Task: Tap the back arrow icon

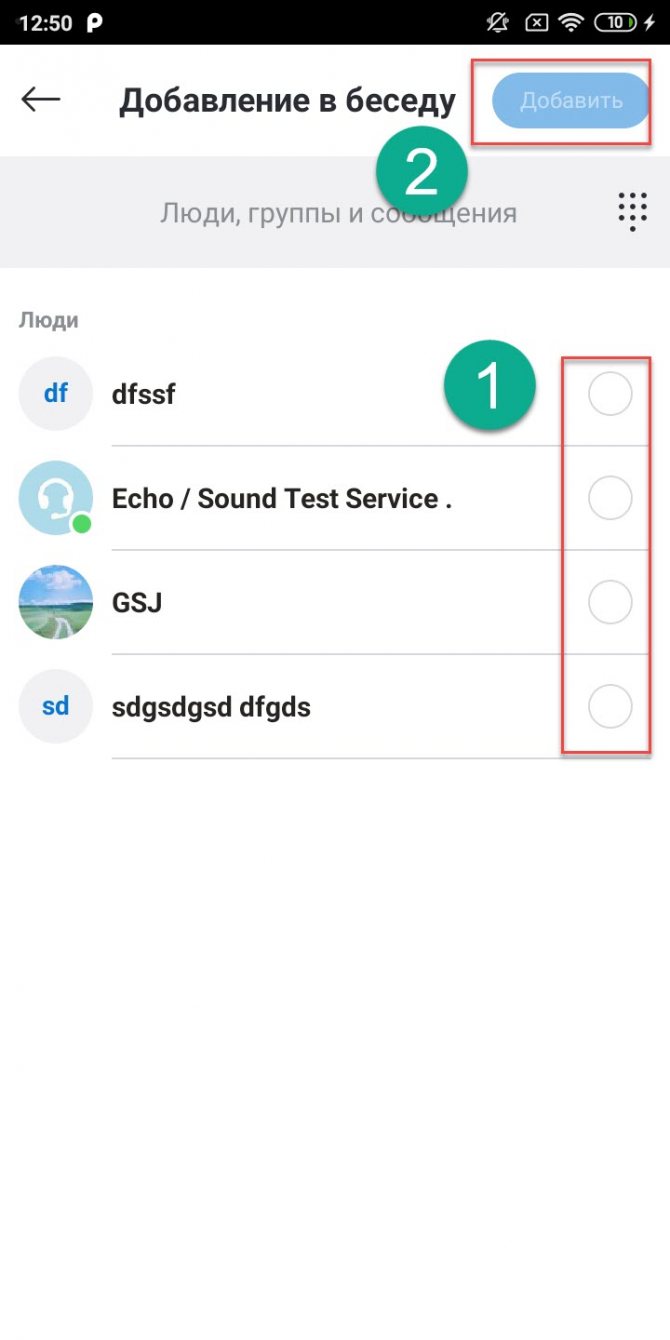Action: tap(41, 99)
